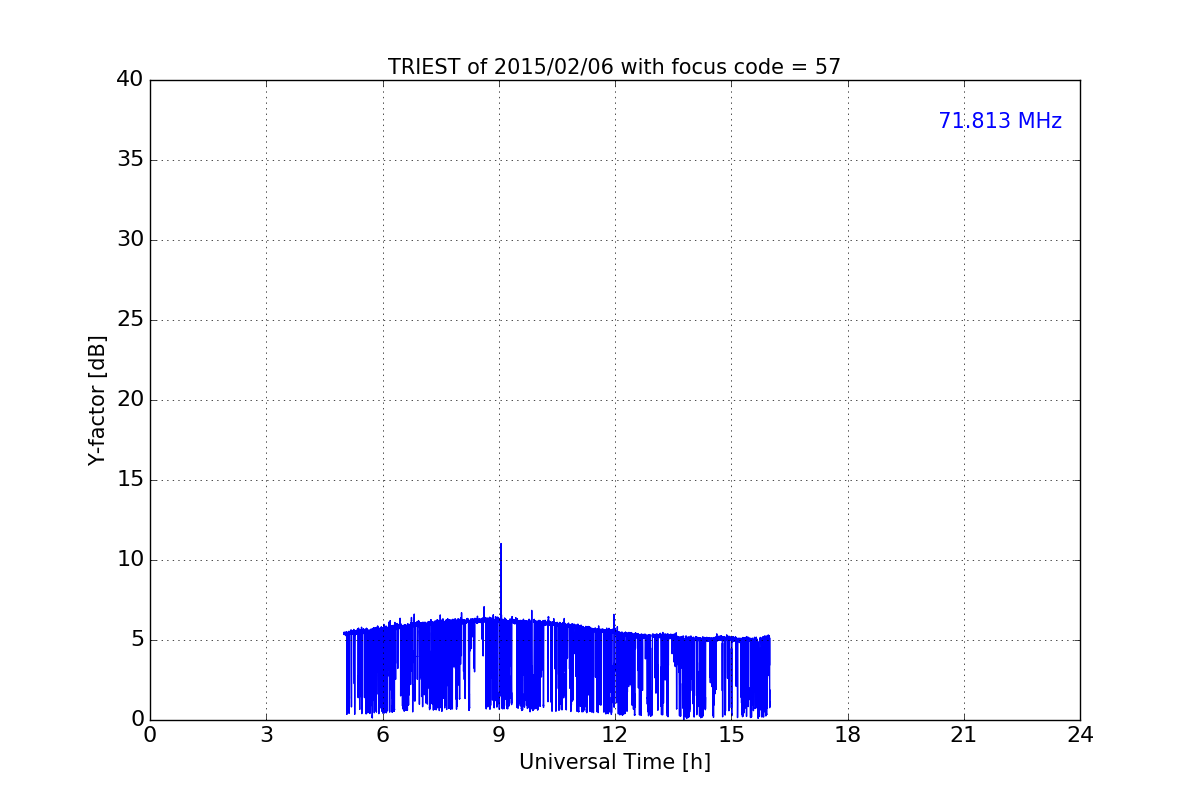Click x-axis tick label '3'
This screenshot has height=800, width=1200.
point(266,735)
